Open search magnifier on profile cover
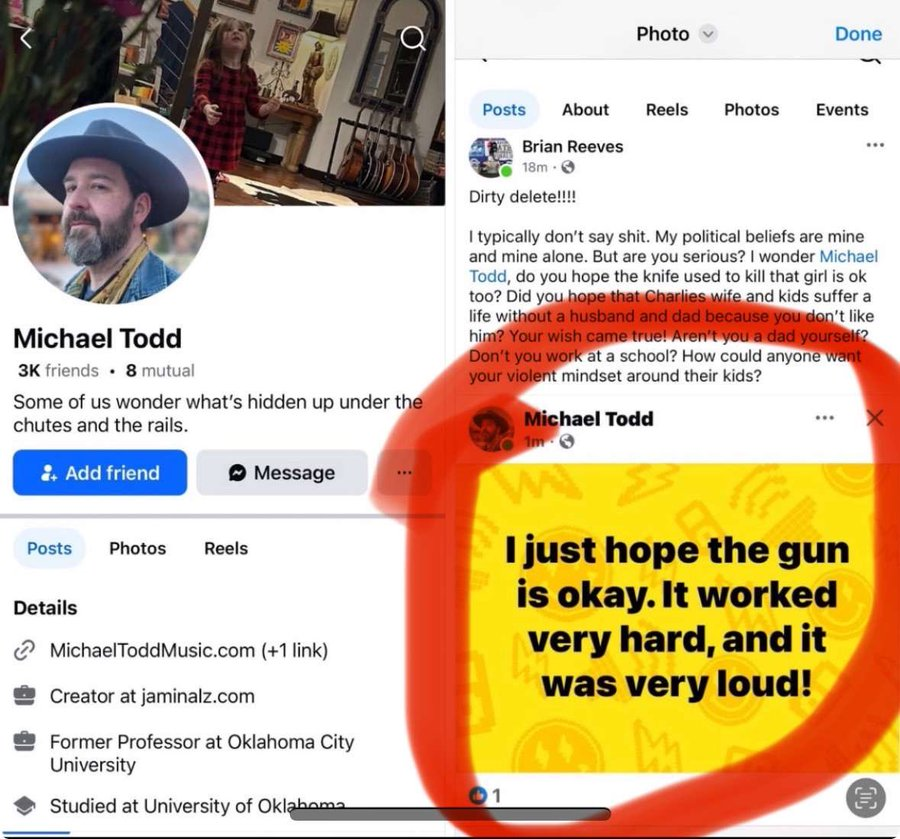 (x=413, y=38)
